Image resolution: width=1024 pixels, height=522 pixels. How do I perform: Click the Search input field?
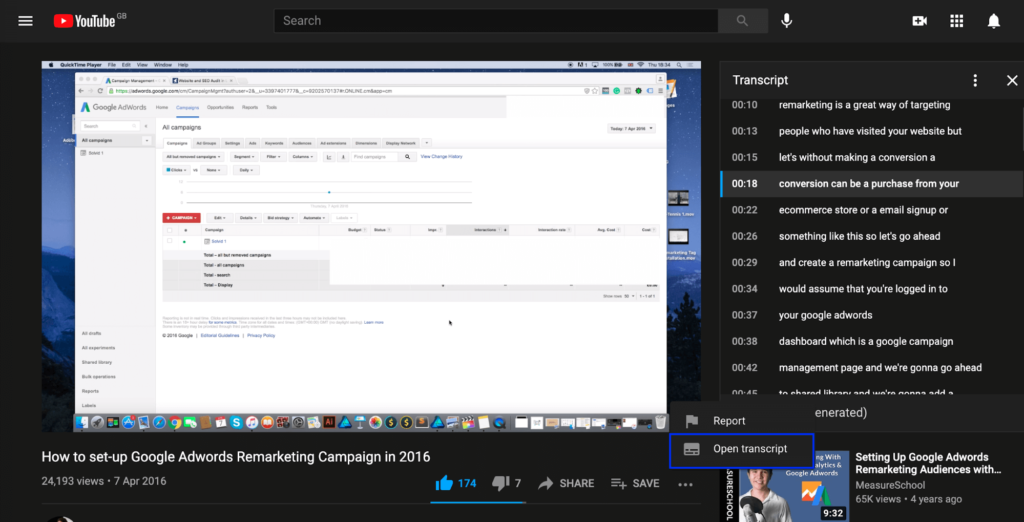(496, 21)
